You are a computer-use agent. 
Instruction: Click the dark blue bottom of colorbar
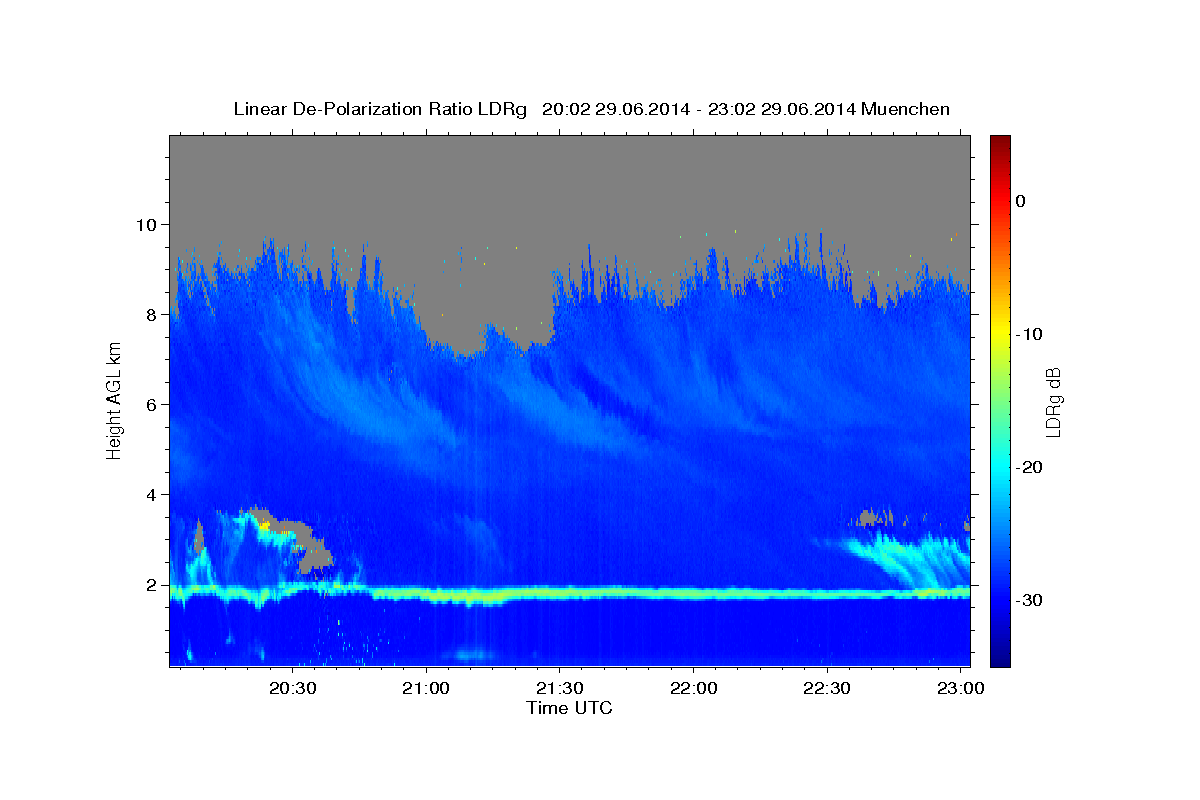point(1000,655)
